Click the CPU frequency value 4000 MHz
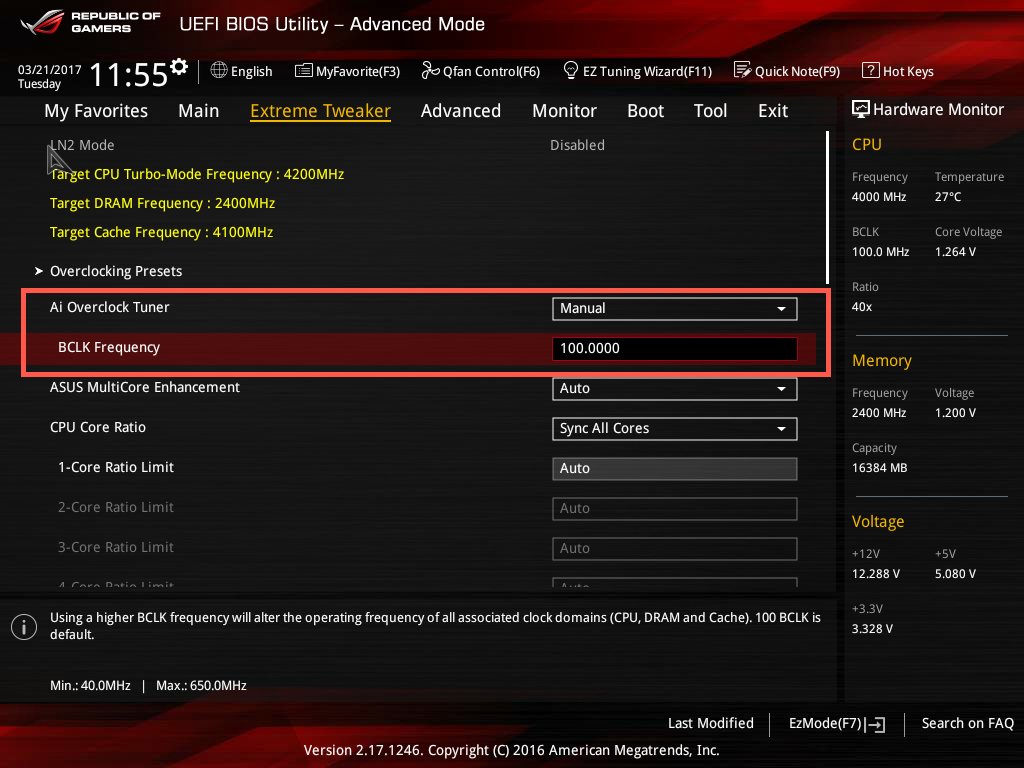 (879, 197)
